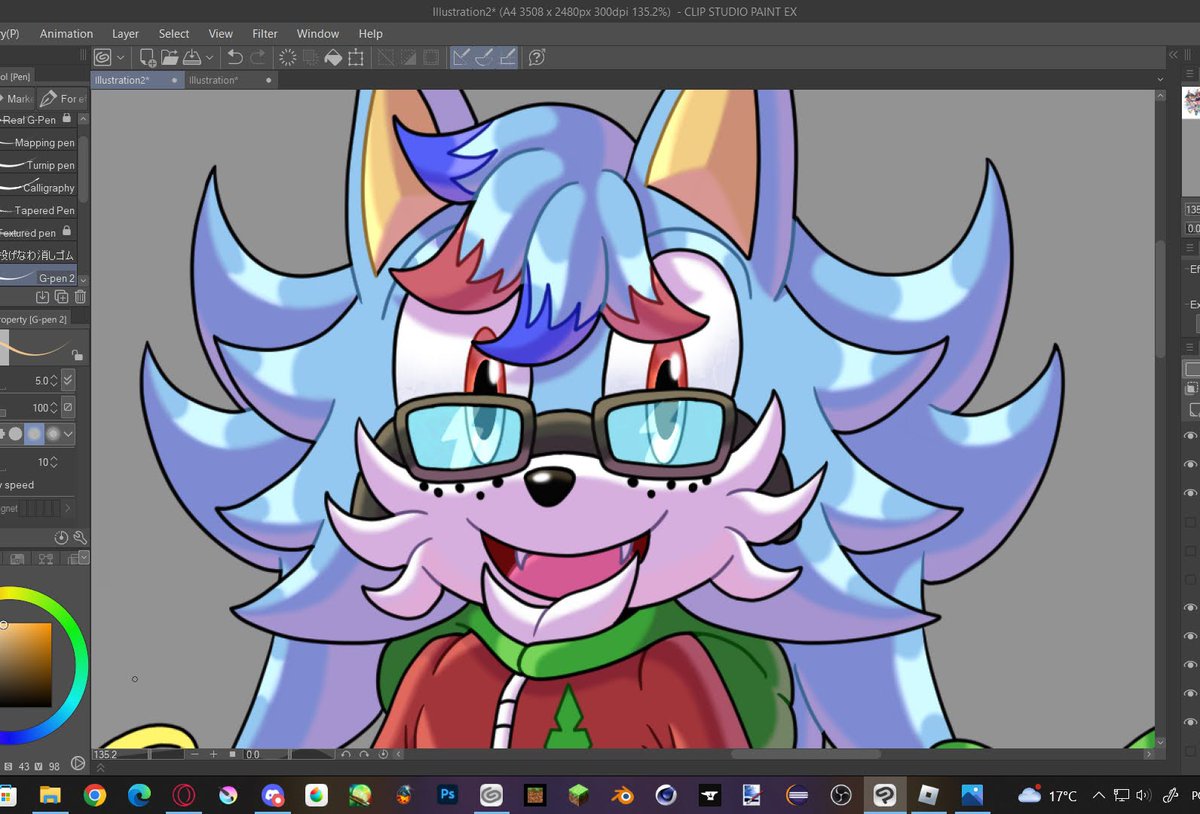Open Blender from the taskbar

621,796
